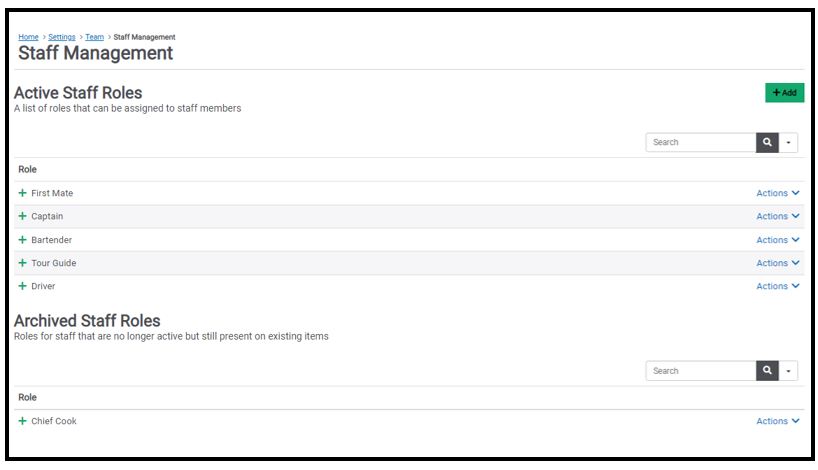Click the plus icon next to Captain
The height and width of the screenshot is (470, 818).
coord(22,216)
